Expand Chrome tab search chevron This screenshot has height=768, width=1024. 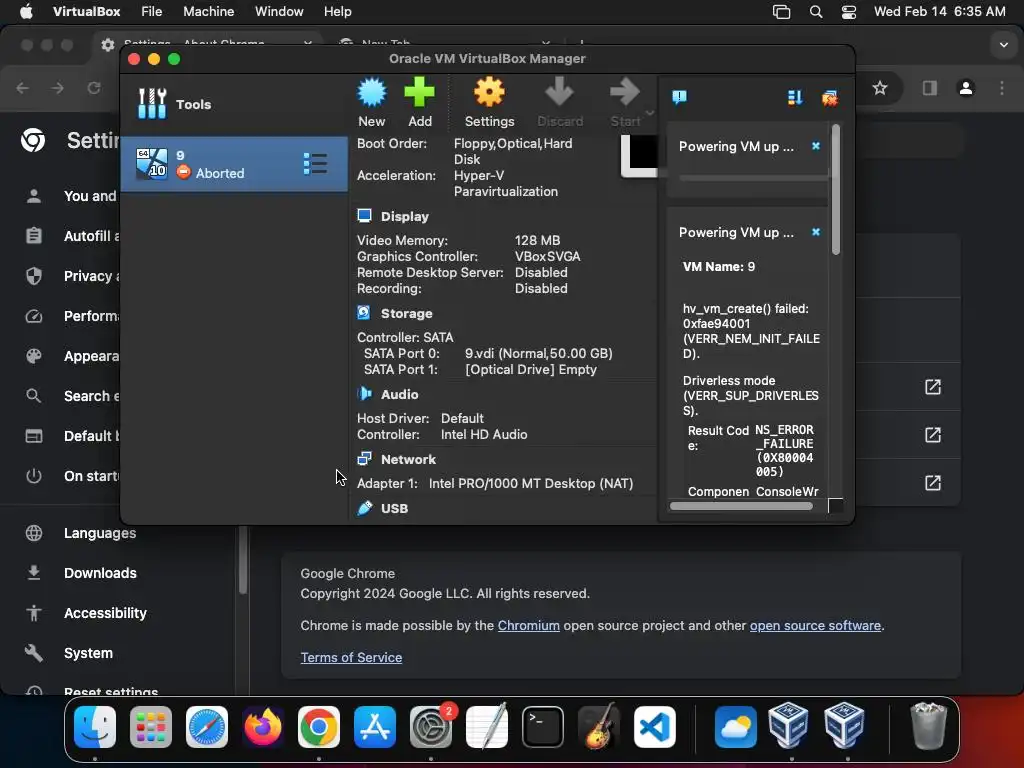coord(1004,45)
